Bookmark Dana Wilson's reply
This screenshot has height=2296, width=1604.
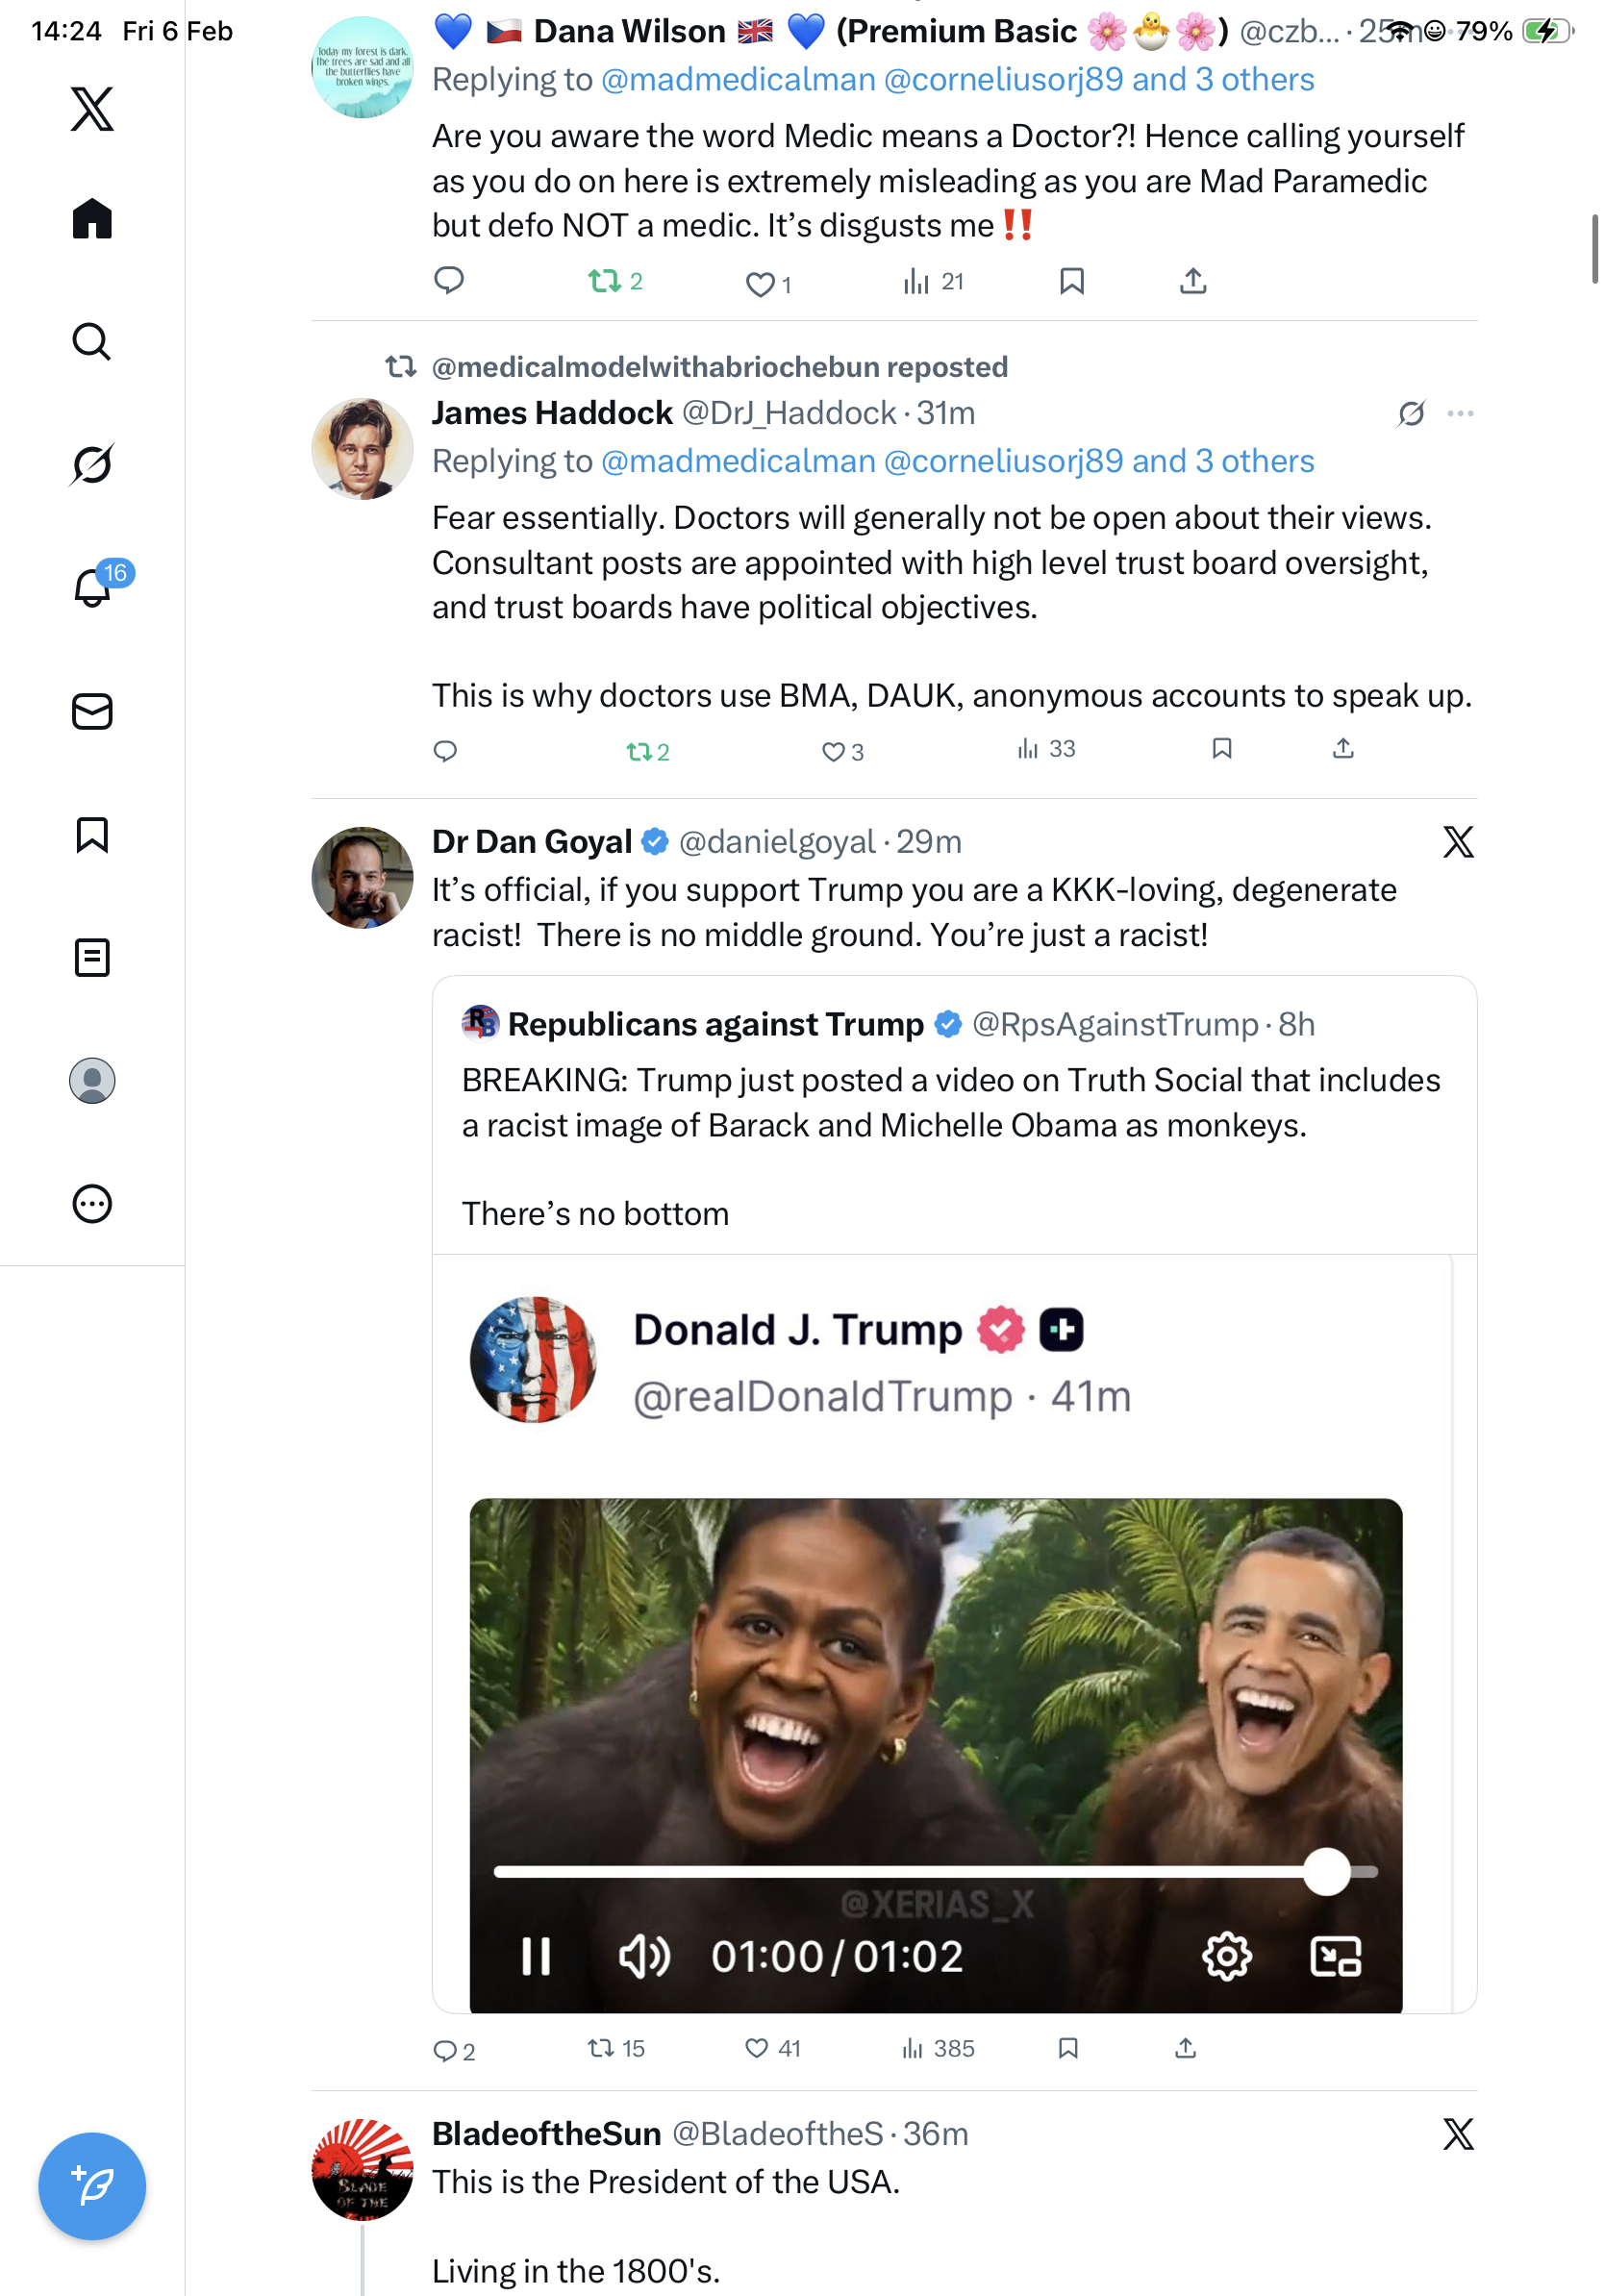(x=1071, y=282)
